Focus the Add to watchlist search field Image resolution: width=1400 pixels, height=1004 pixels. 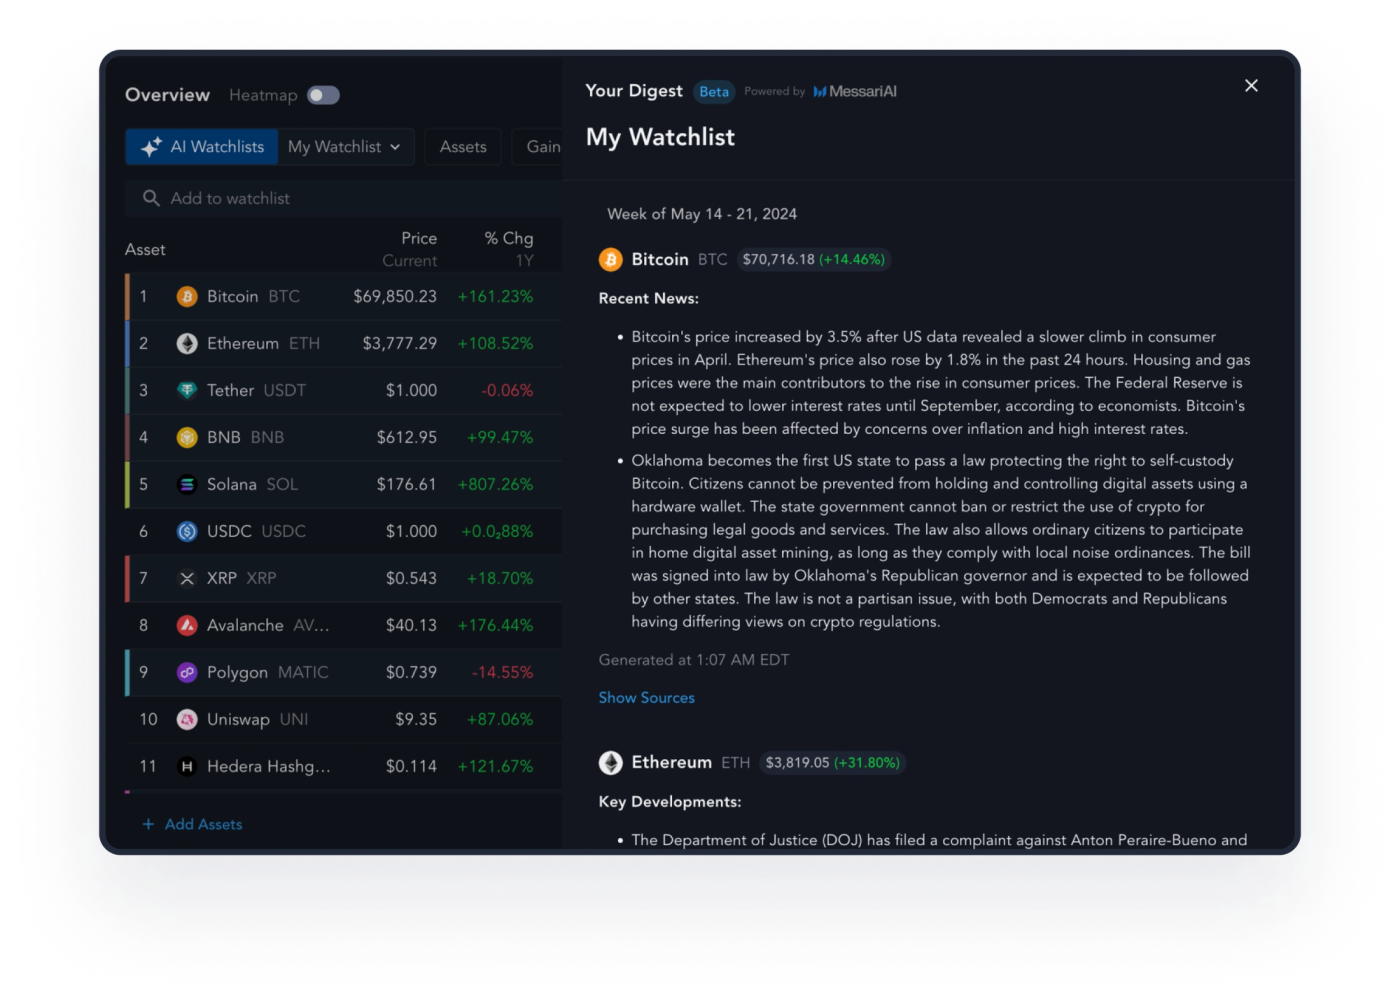[343, 198]
